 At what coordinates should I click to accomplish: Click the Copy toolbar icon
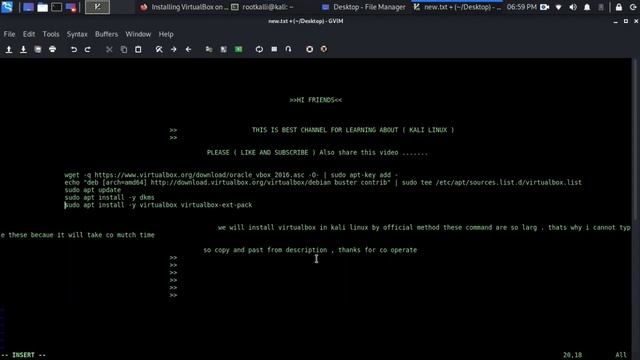coord(124,49)
